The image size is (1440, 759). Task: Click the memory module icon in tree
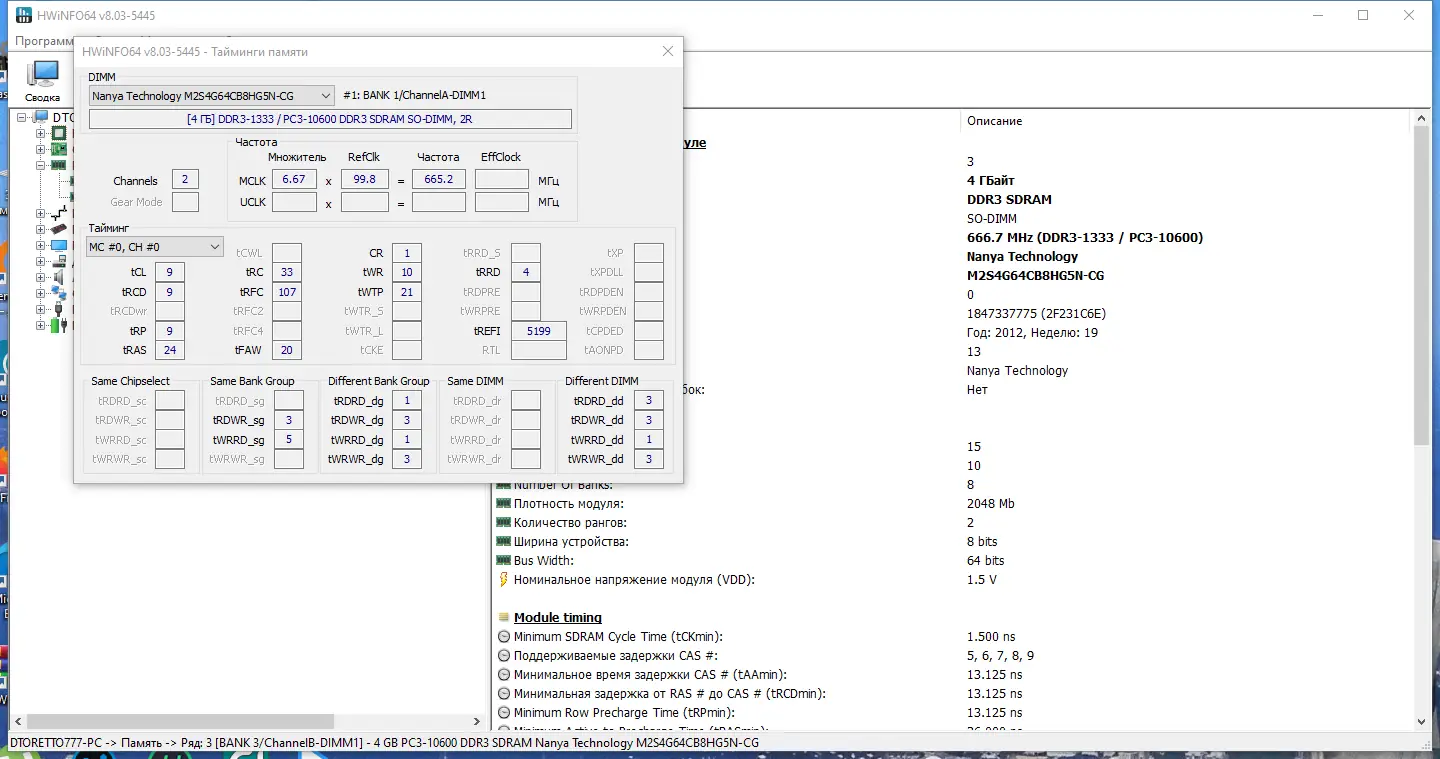click(59, 165)
